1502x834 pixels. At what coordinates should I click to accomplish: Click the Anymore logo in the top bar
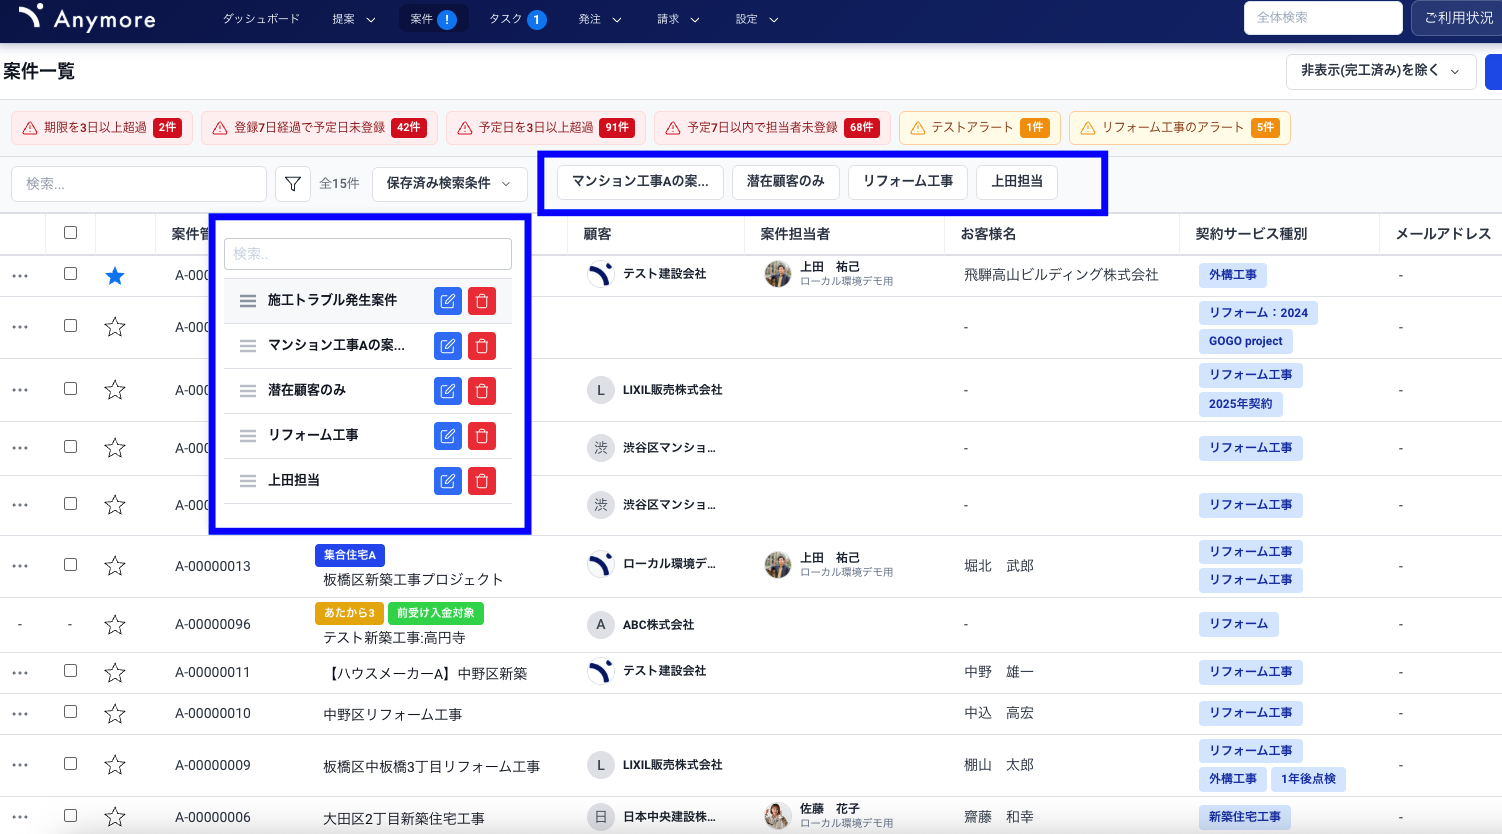(85, 18)
